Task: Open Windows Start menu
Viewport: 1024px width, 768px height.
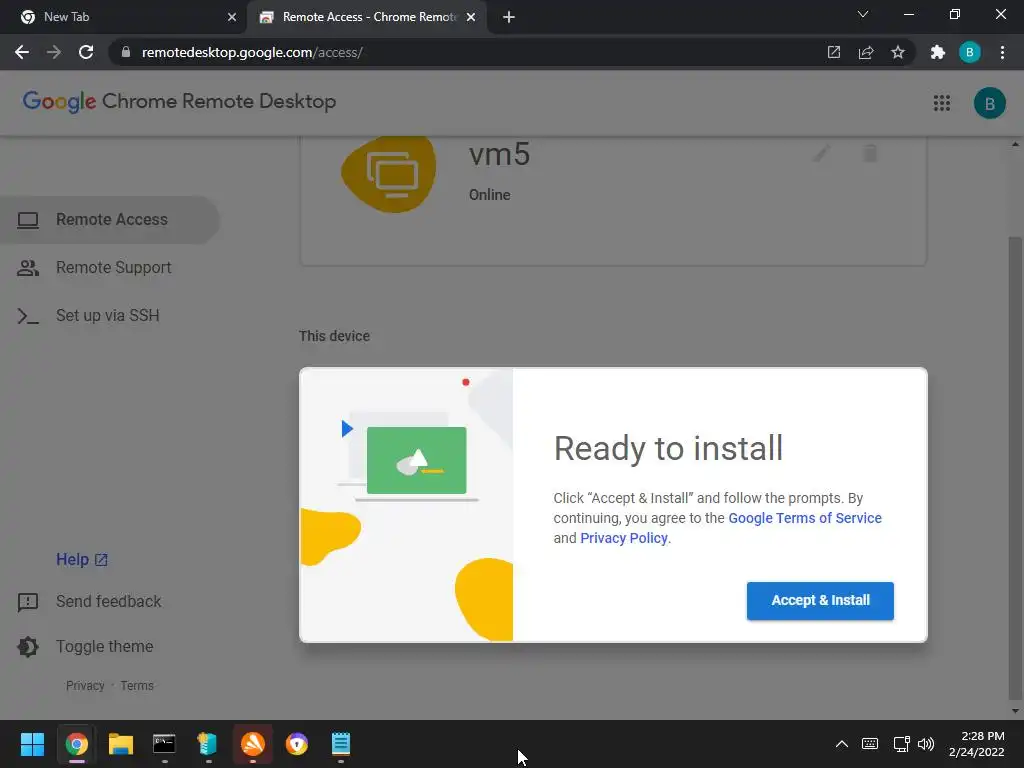Action: (x=32, y=744)
